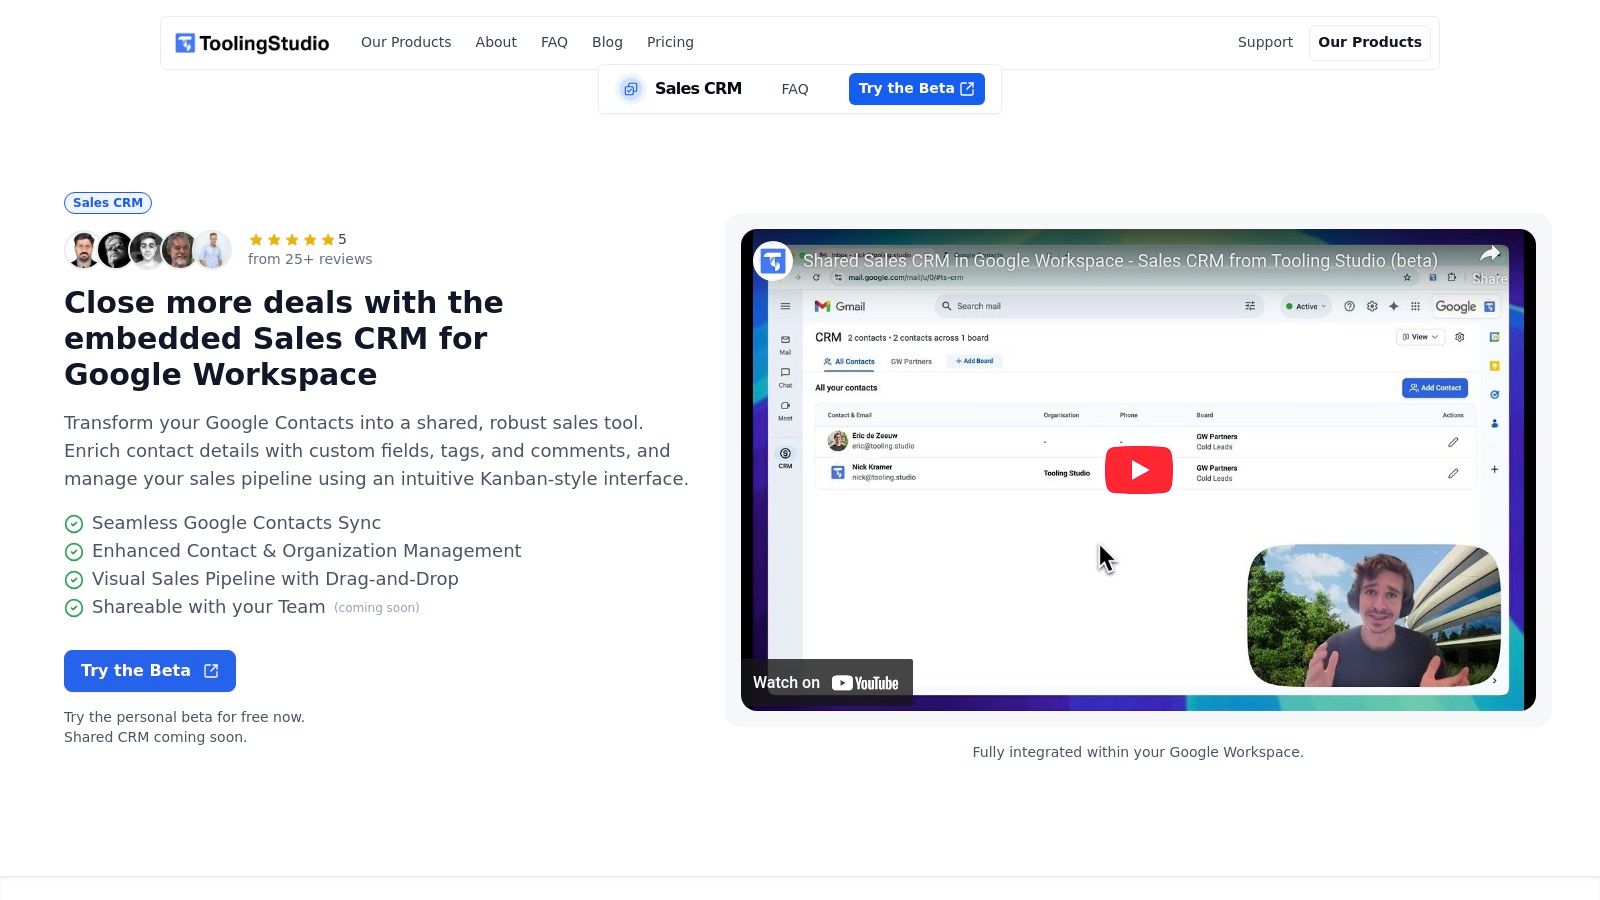Open FAQ in the top navigation

[x=554, y=42]
